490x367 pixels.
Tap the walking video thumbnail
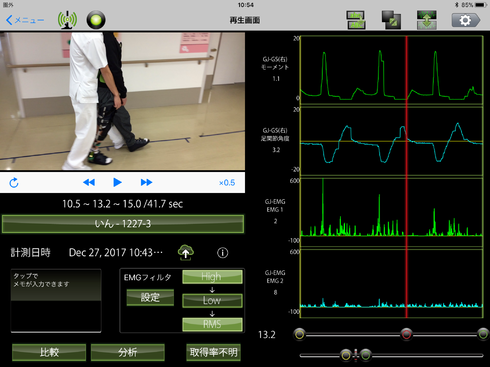(122, 101)
